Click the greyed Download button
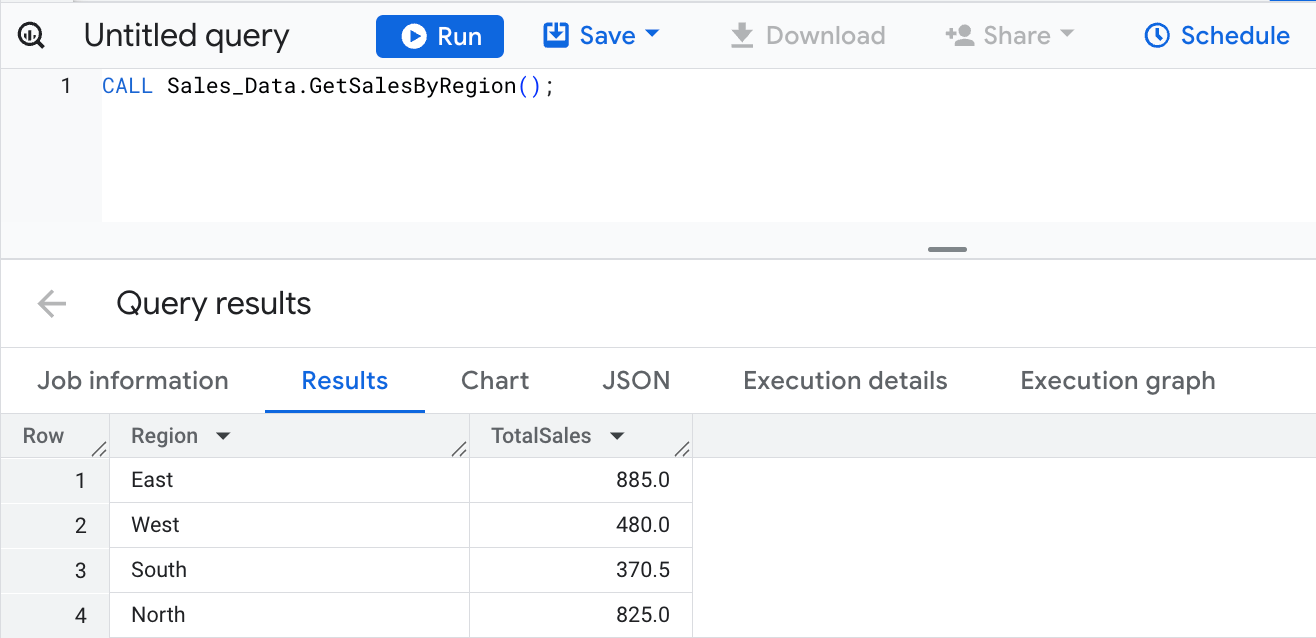The image size is (1316, 638). (807, 36)
